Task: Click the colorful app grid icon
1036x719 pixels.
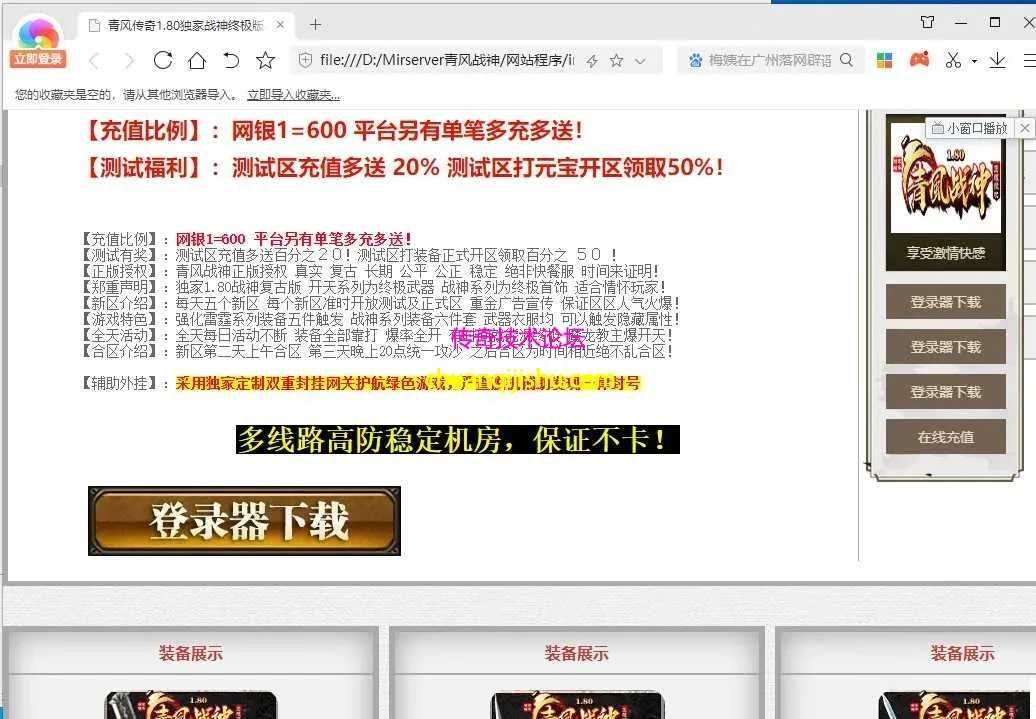Action: [x=884, y=60]
